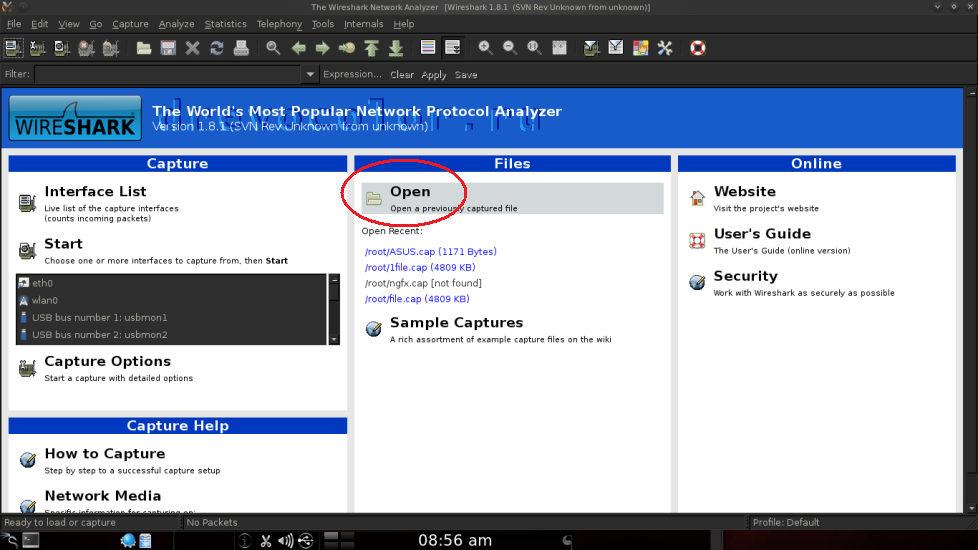
Task: Stop the running capture toolbar icon
Action: pos(86,48)
